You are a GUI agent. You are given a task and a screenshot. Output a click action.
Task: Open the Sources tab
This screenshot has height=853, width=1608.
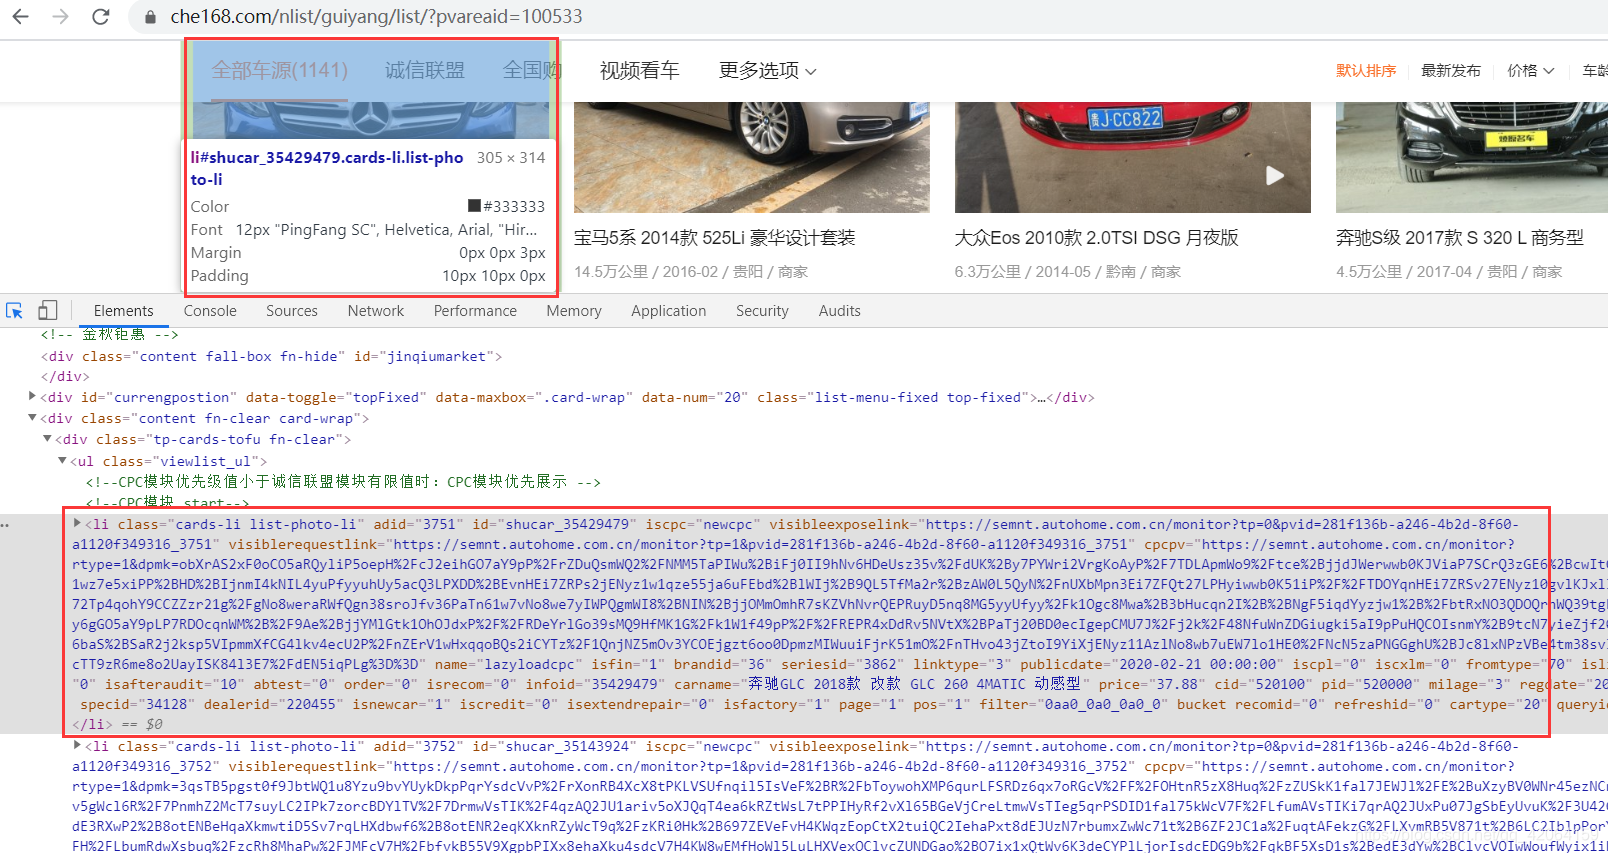tap(292, 311)
